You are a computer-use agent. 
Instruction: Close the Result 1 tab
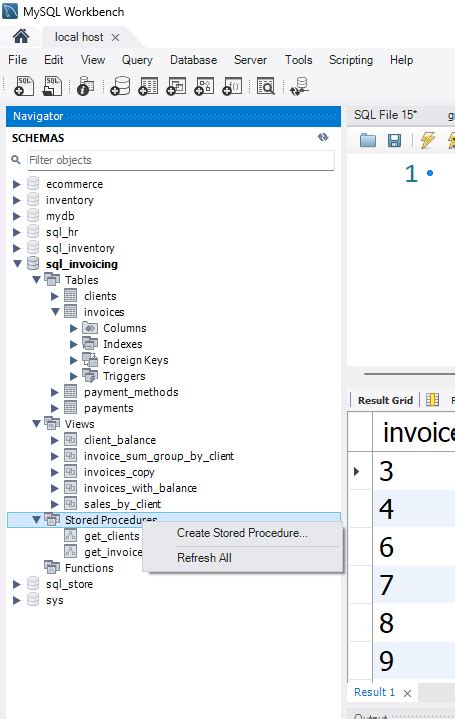(x=407, y=693)
